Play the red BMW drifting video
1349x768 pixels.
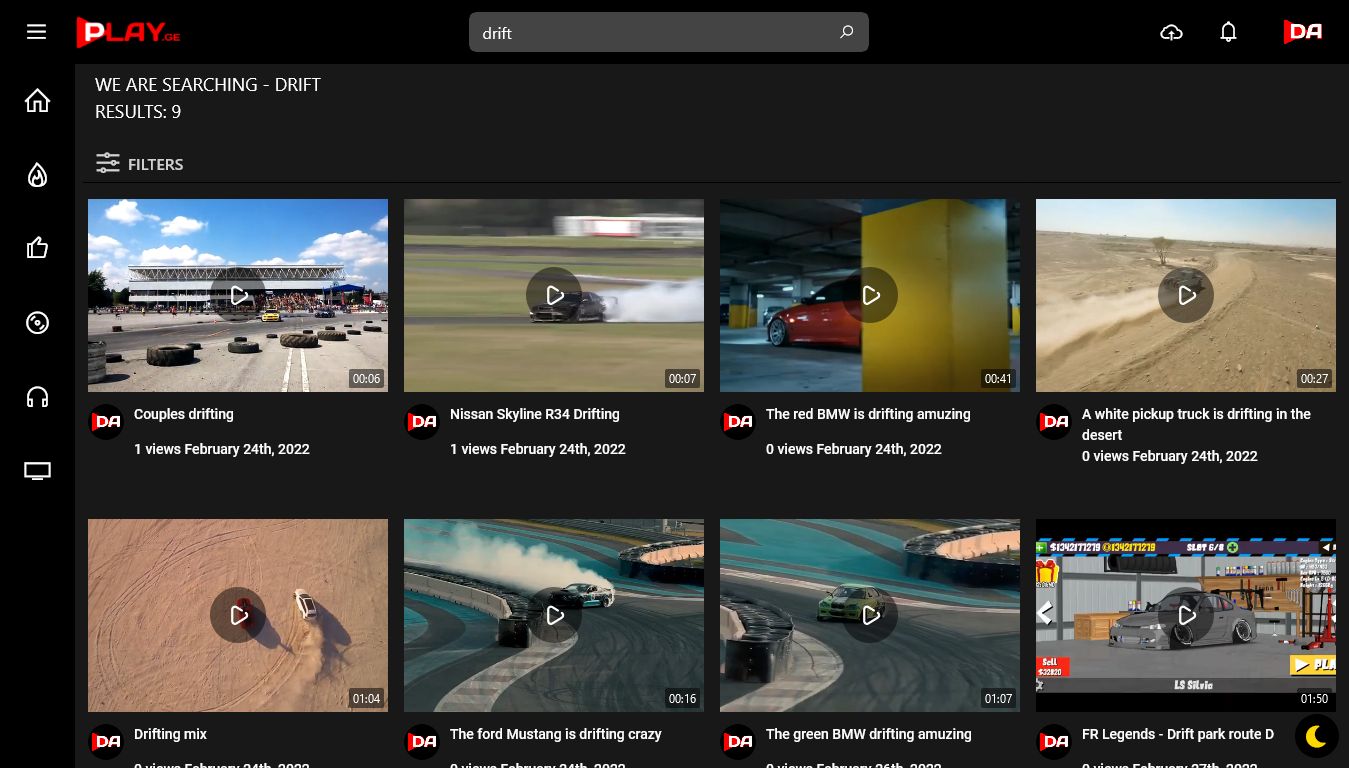[870, 295]
